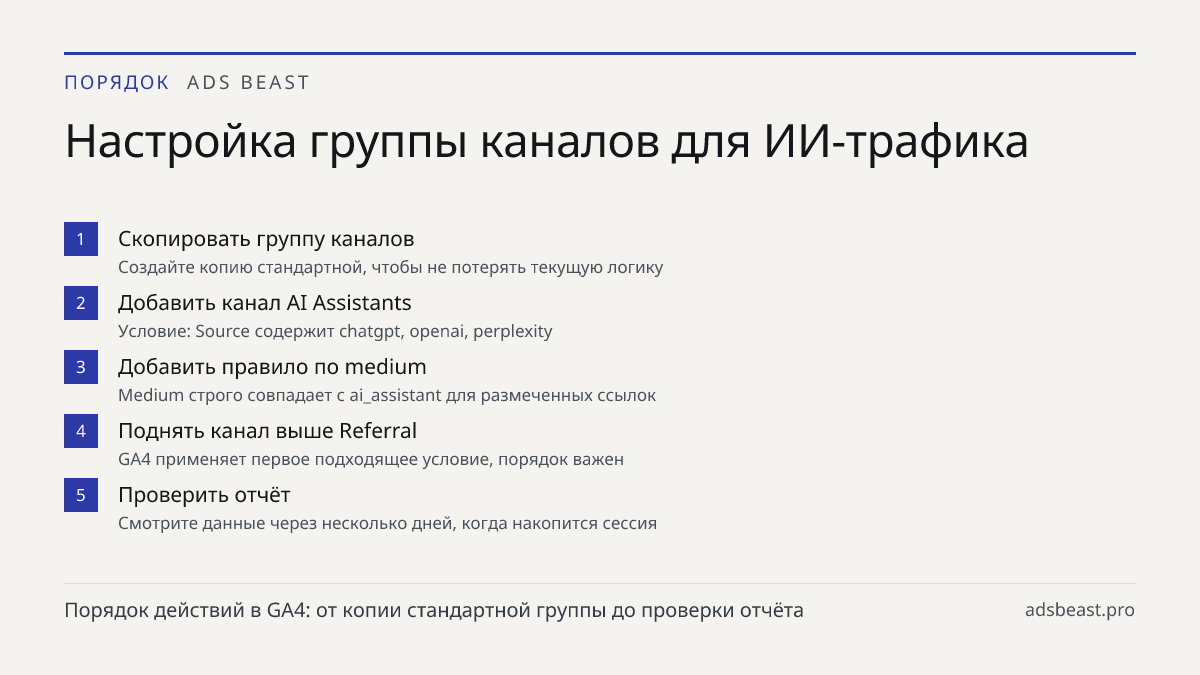Click step 'Добавить канал AI Assistants'

(265, 303)
